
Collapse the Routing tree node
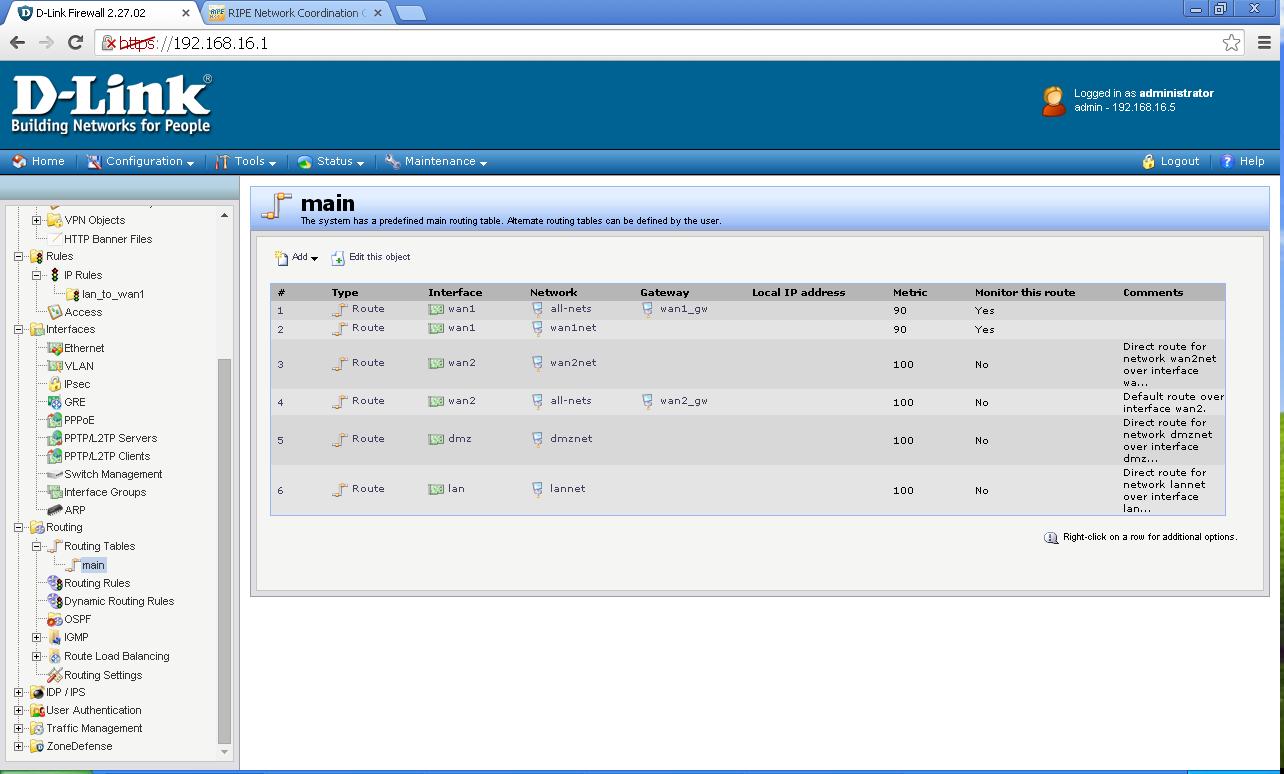point(19,527)
